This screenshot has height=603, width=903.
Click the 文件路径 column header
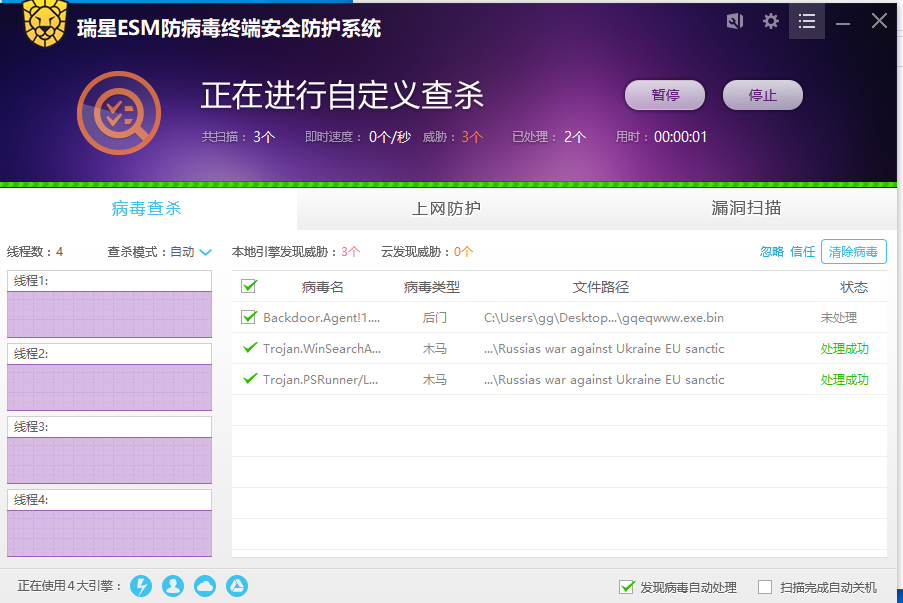601,287
